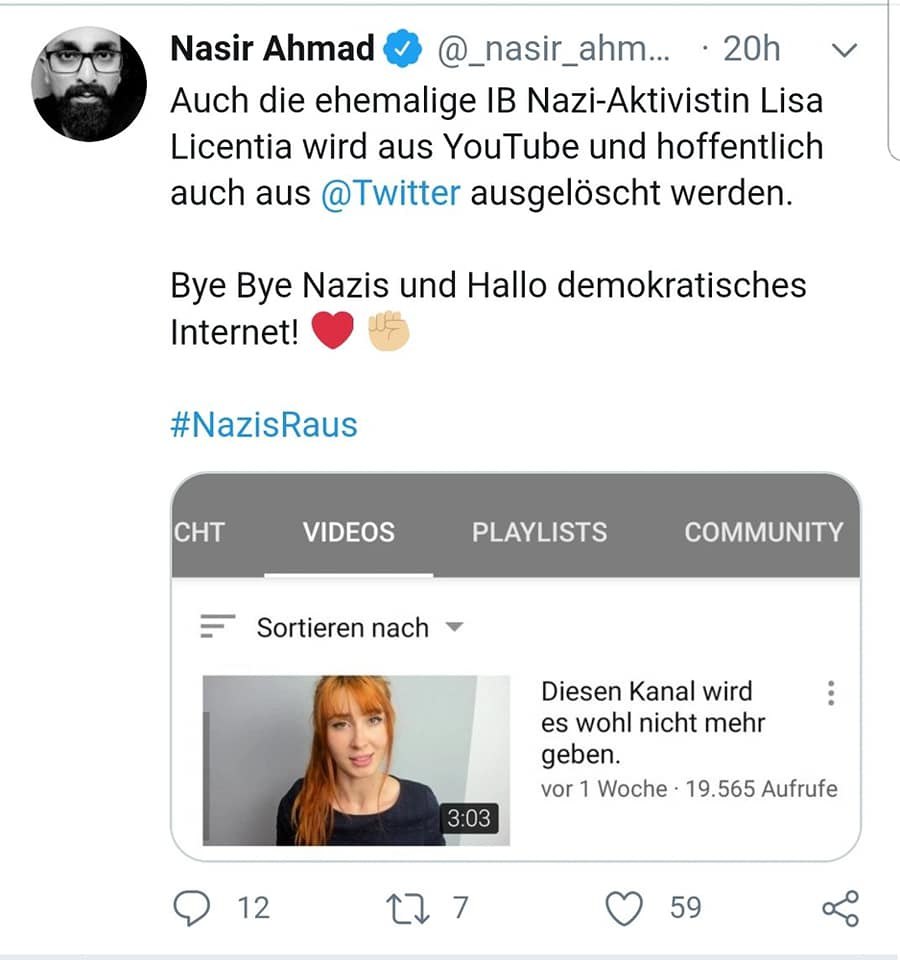Click the 20h tweet timestamp
The height and width of the screenshot is (960, 900).
[x=751, y=50]
